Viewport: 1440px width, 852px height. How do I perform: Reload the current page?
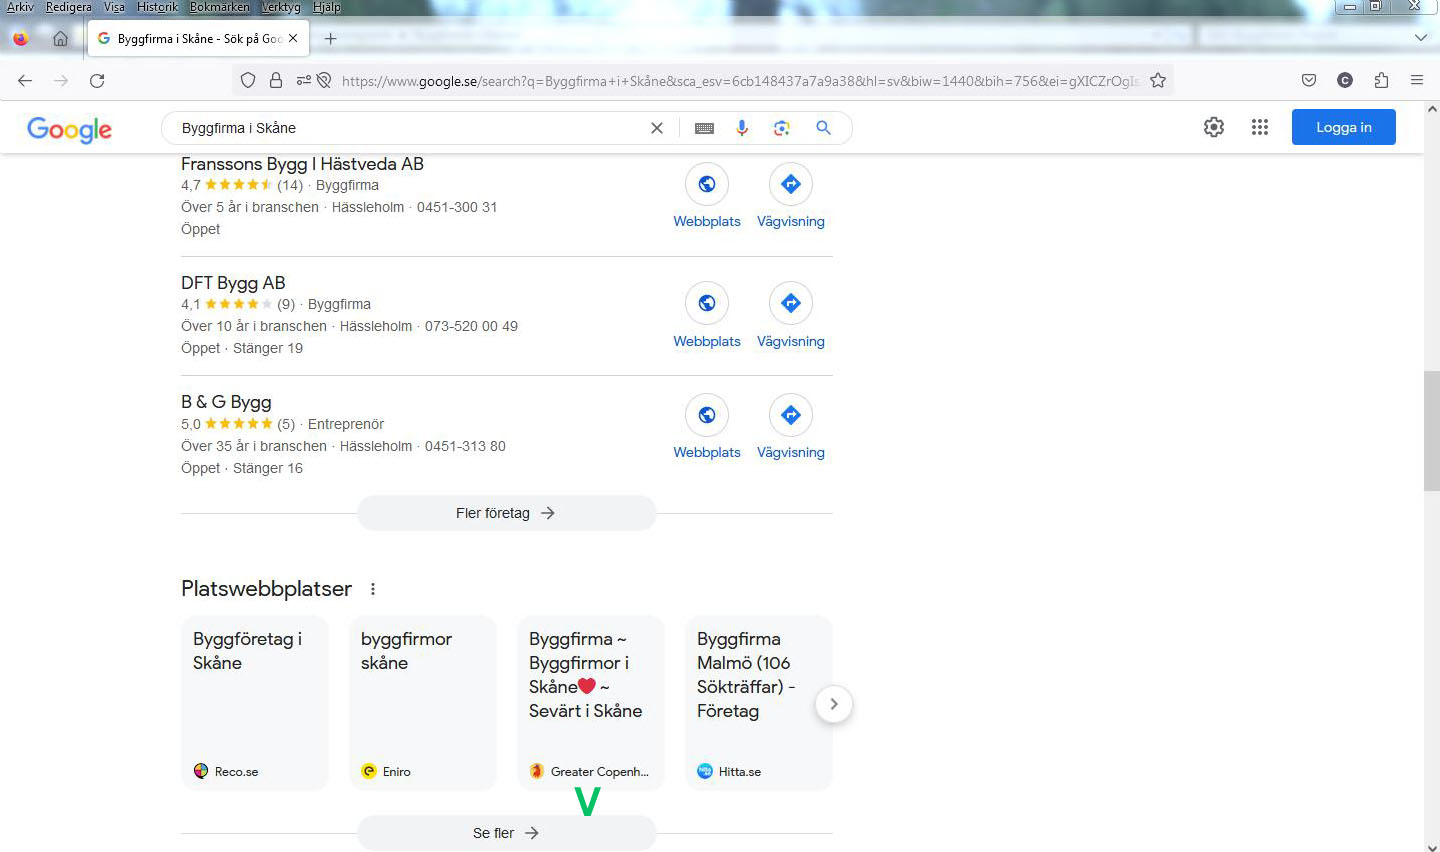[97, 81]
